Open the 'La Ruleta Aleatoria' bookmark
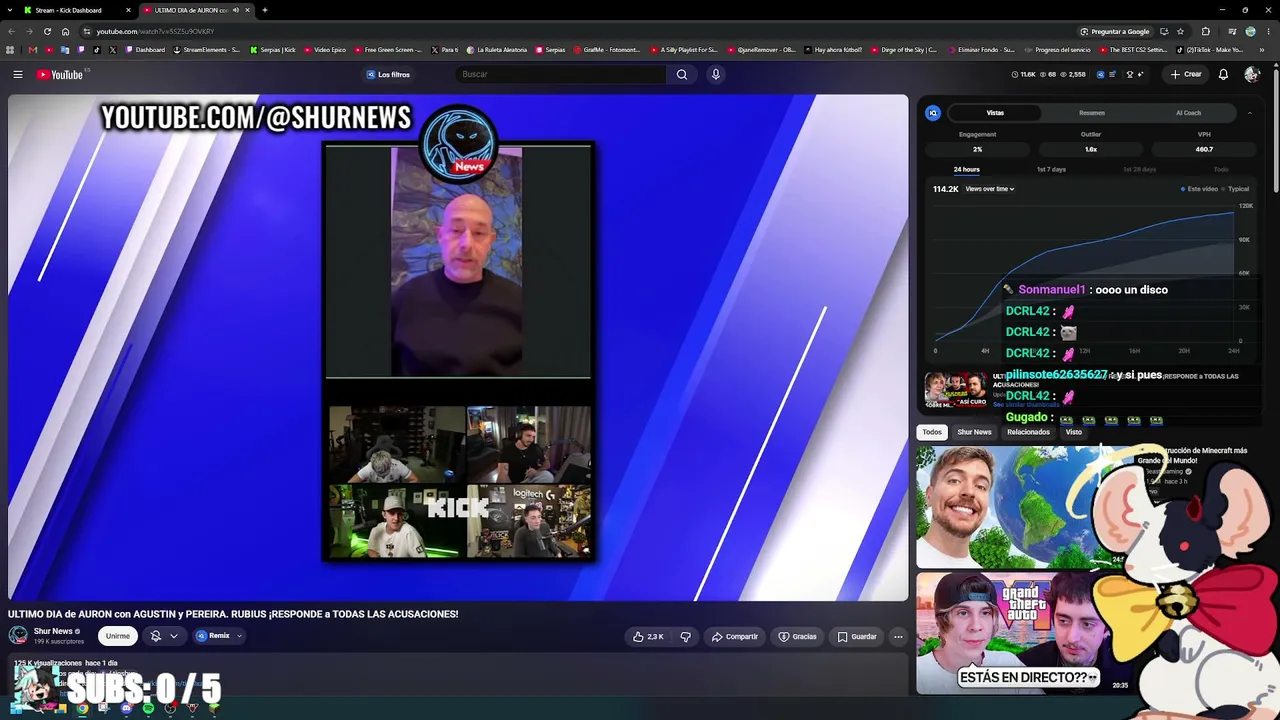Image resolution: width=1280 pixels, height=720 pixels. pyautogui.click(x=498, y=49)
